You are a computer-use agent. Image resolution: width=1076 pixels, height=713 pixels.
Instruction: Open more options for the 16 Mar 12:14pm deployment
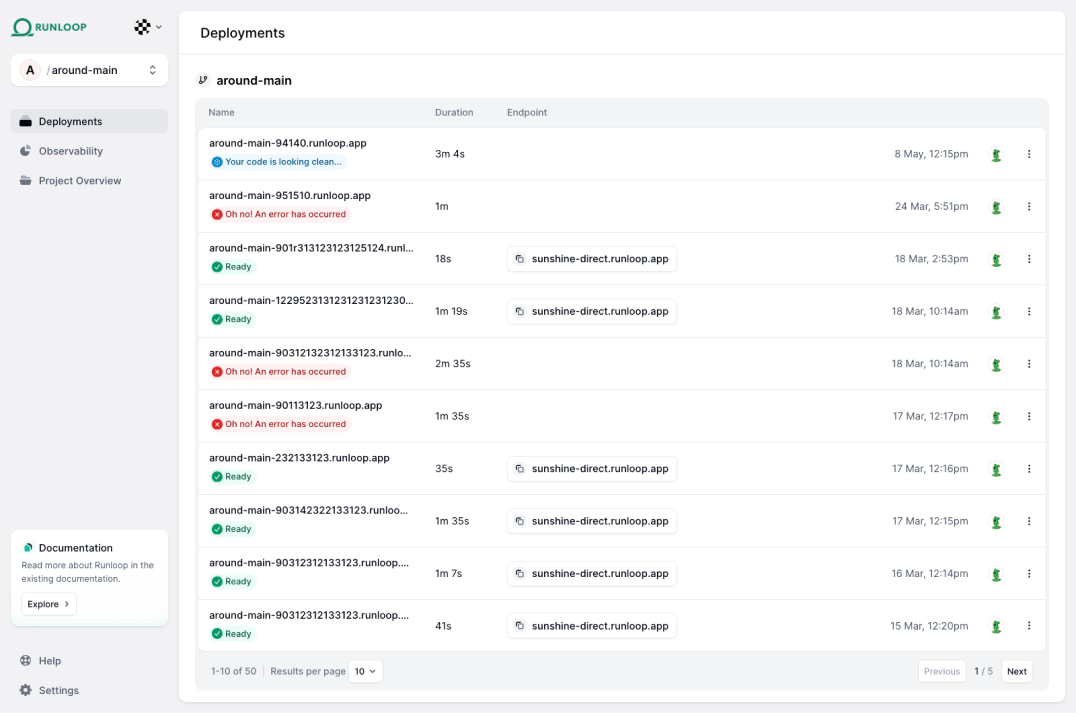coord(1029,574)
